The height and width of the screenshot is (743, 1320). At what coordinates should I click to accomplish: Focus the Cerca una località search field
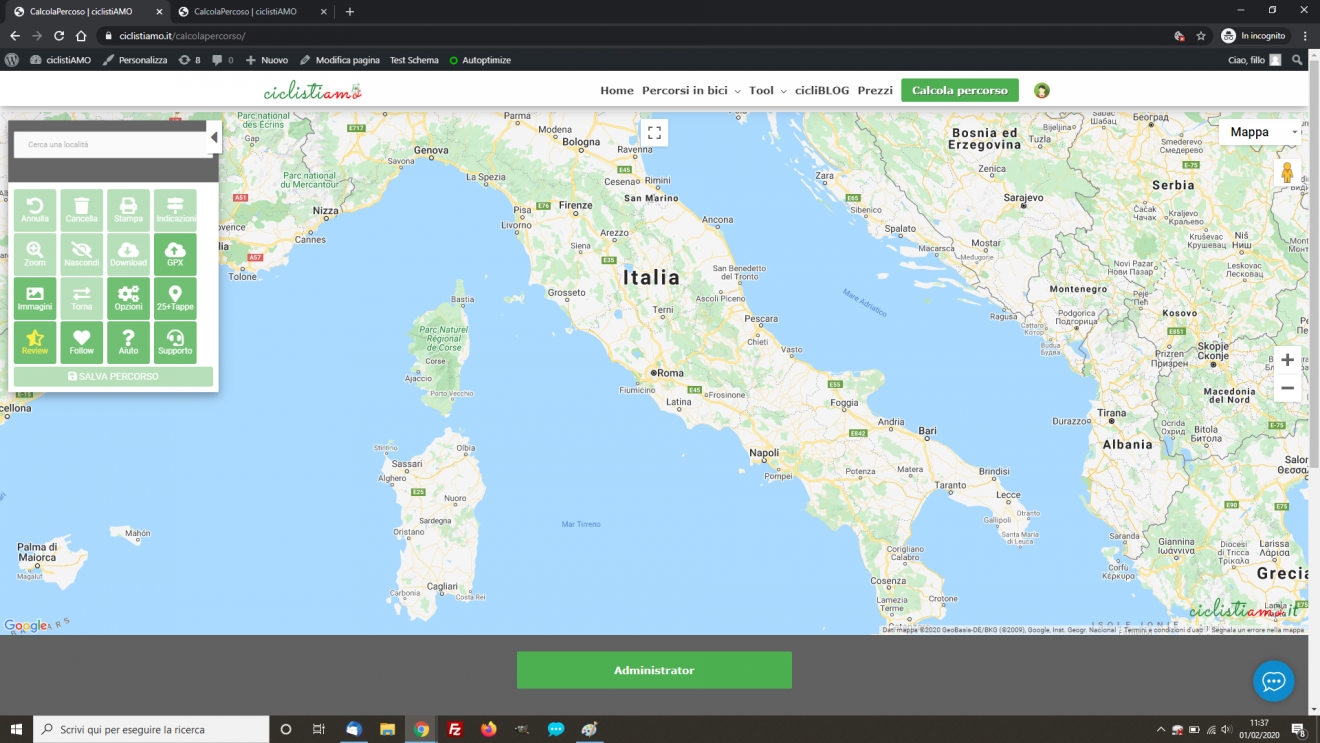[110, 145]
